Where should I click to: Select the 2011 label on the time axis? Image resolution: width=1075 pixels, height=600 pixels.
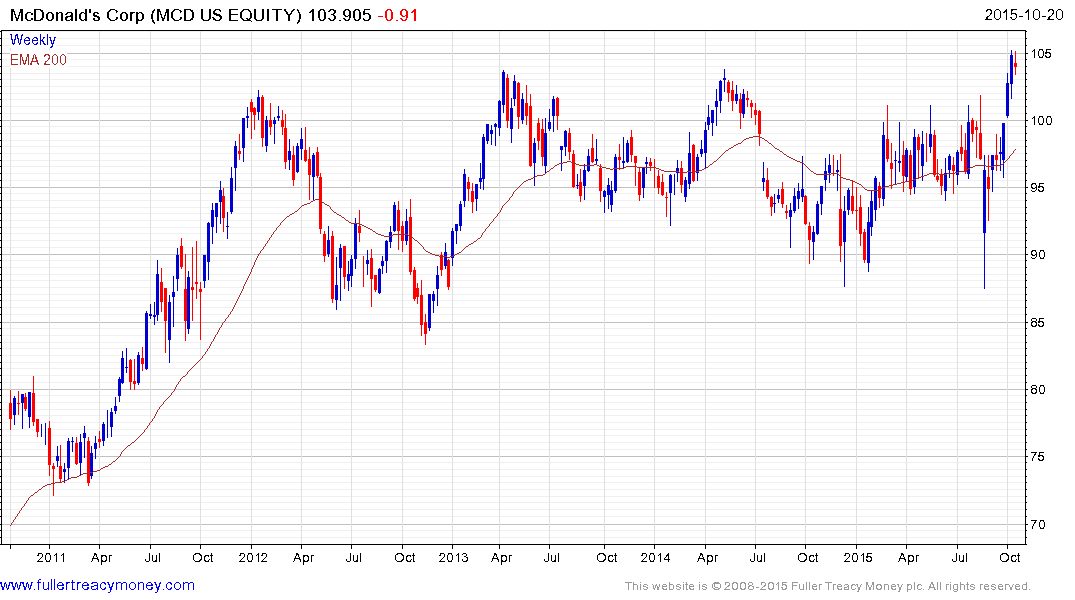click(x=51, y=557)
